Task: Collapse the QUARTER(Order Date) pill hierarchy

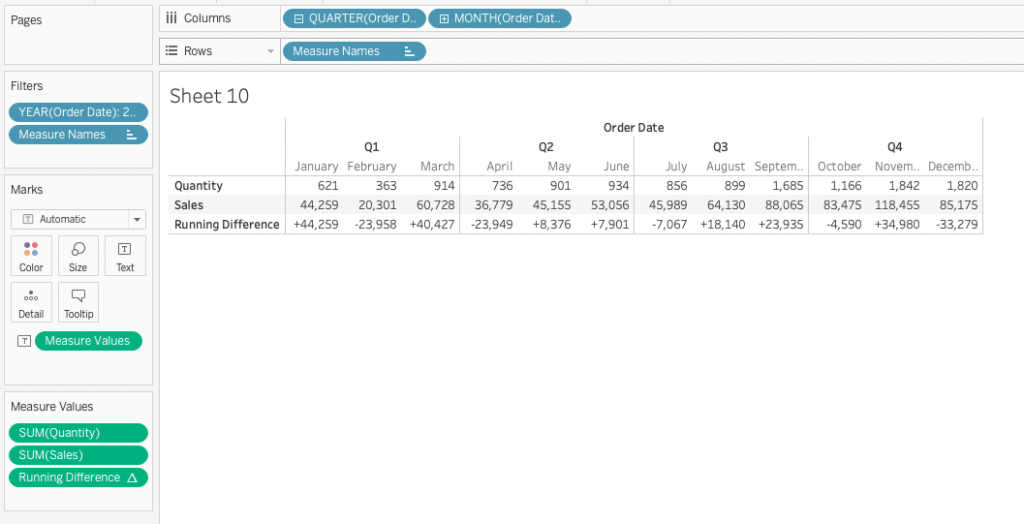Action: click(299, 18)
